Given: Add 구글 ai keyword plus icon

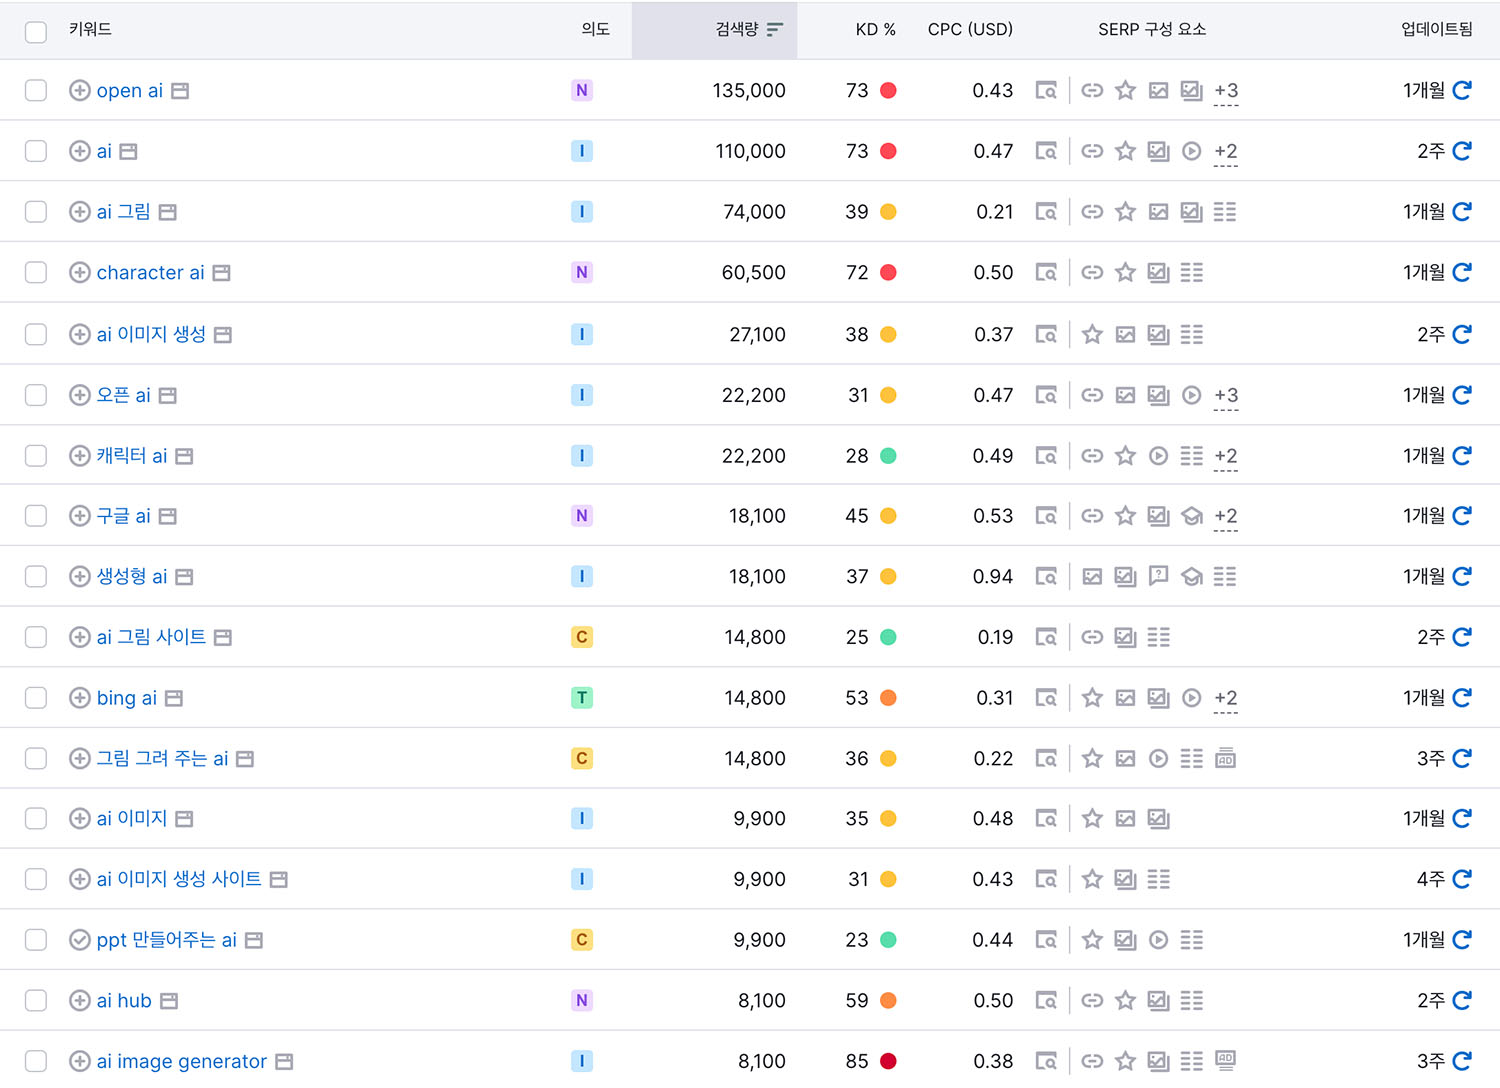Looking at the screenshot, I should pos(80,516).
